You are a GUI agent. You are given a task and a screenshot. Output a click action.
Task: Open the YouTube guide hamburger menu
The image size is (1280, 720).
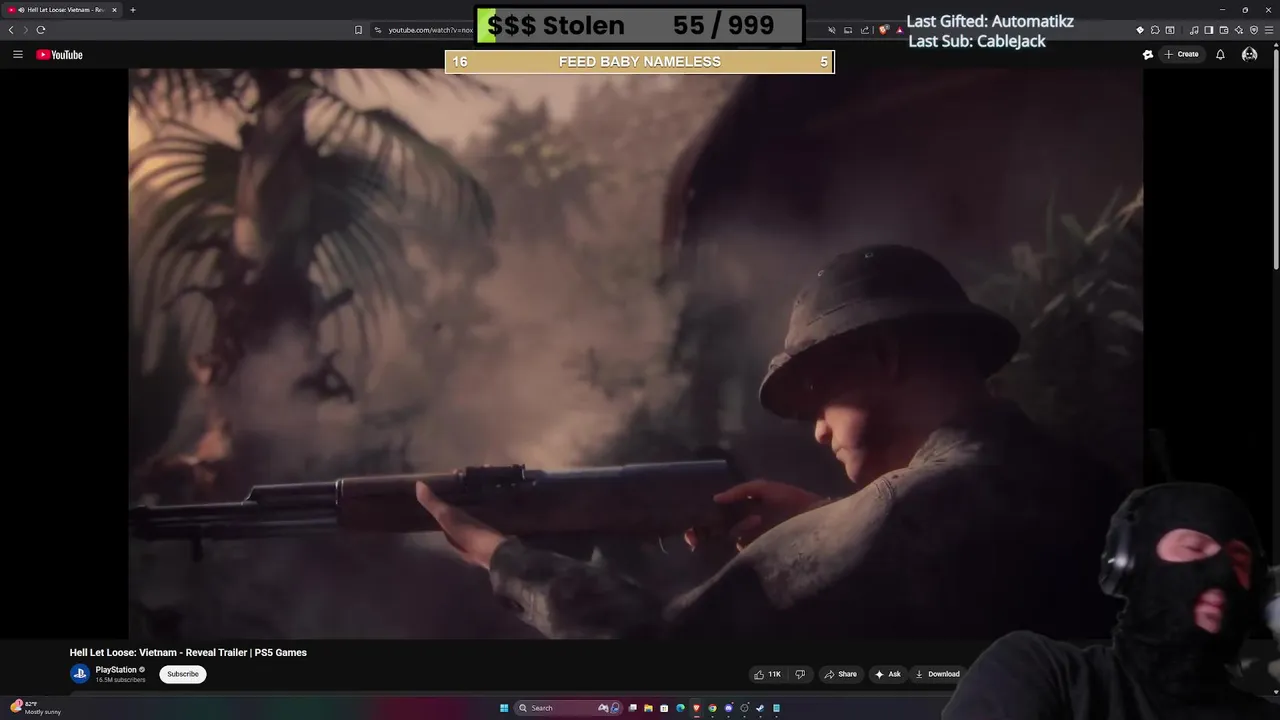click(x=18, y=55)
